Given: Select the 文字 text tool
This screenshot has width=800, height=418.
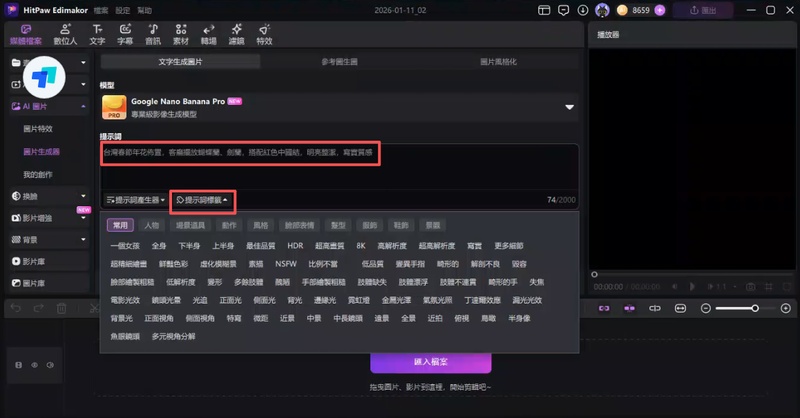Looking at the screenshot, I should [x=97, y=34].
